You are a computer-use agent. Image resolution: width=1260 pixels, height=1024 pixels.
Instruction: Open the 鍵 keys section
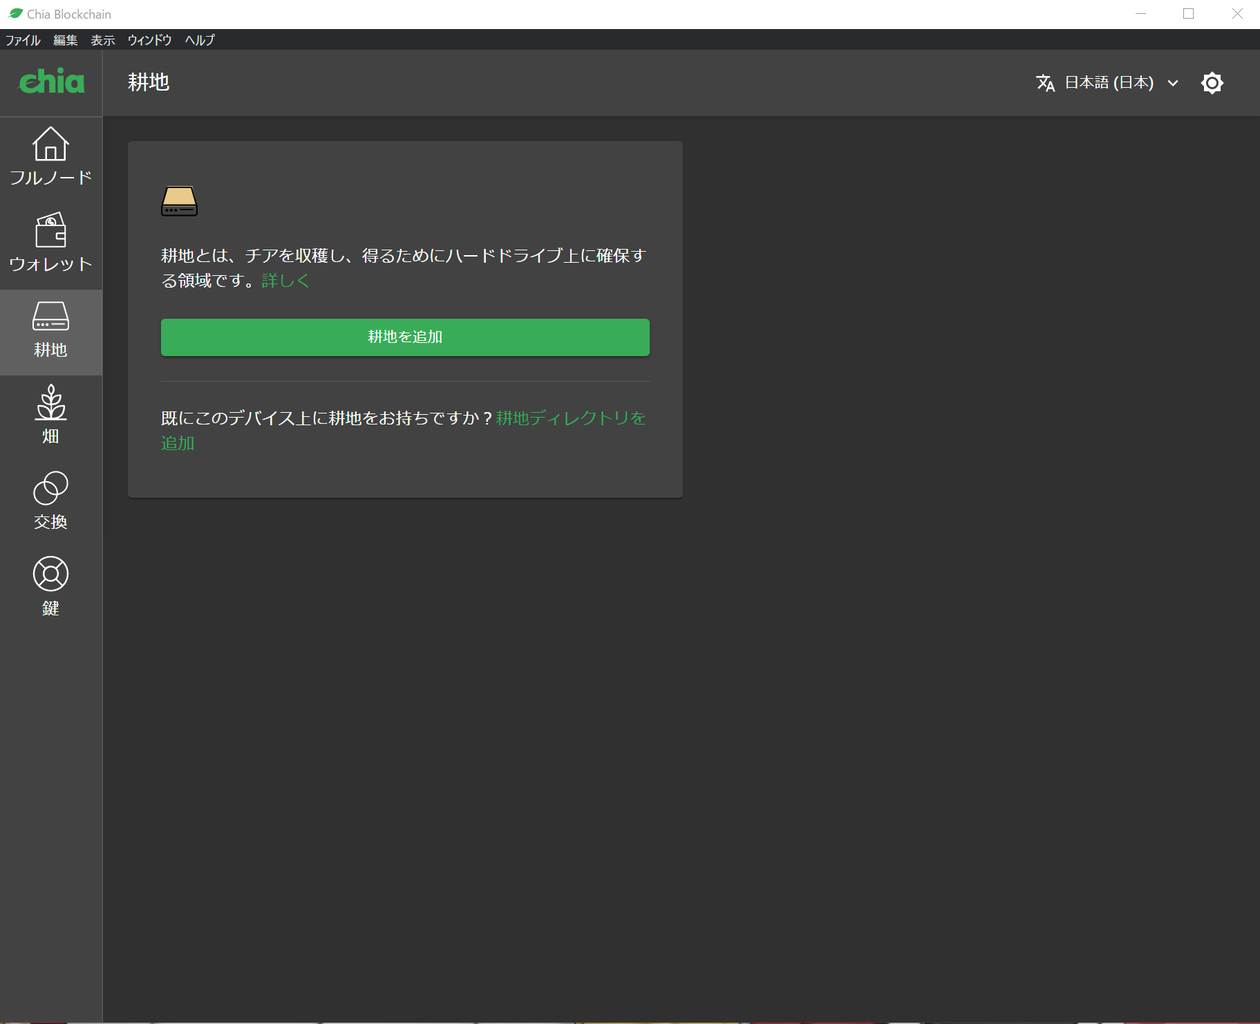pyautogui.click(x=50, y=583)
